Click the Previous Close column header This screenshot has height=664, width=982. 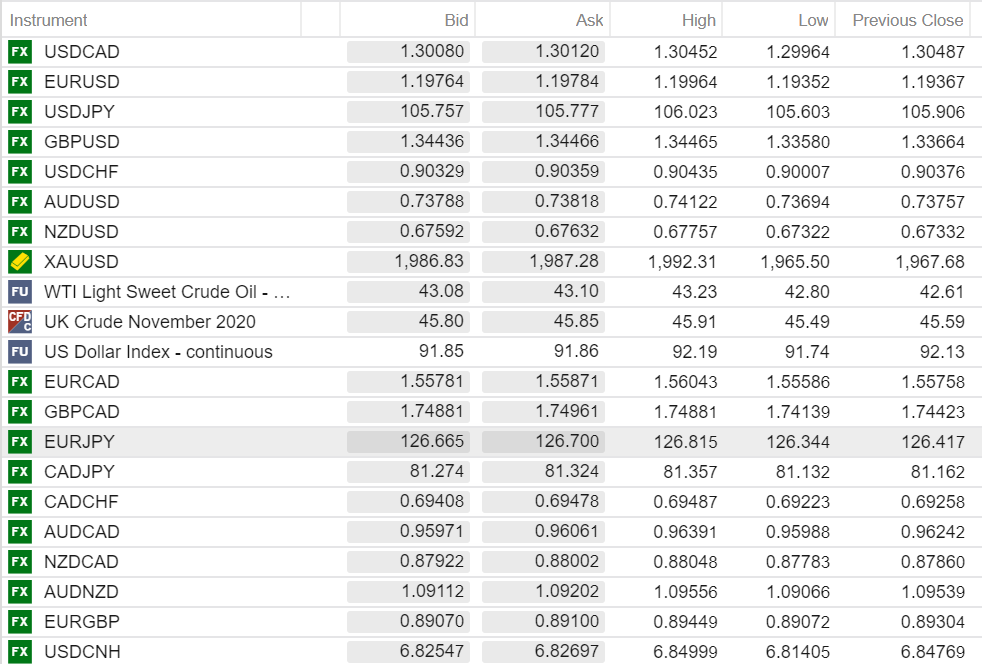(x=907, y=20)
